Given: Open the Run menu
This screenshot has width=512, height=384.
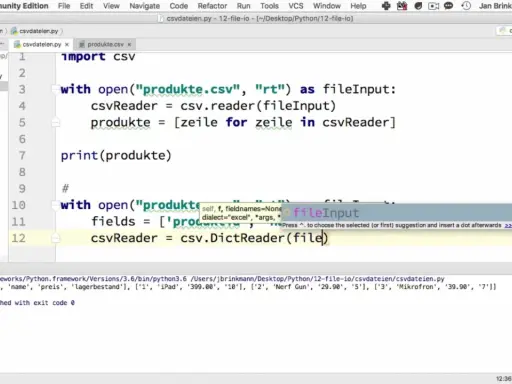Looking at the screenshot, I should [243, 6].
